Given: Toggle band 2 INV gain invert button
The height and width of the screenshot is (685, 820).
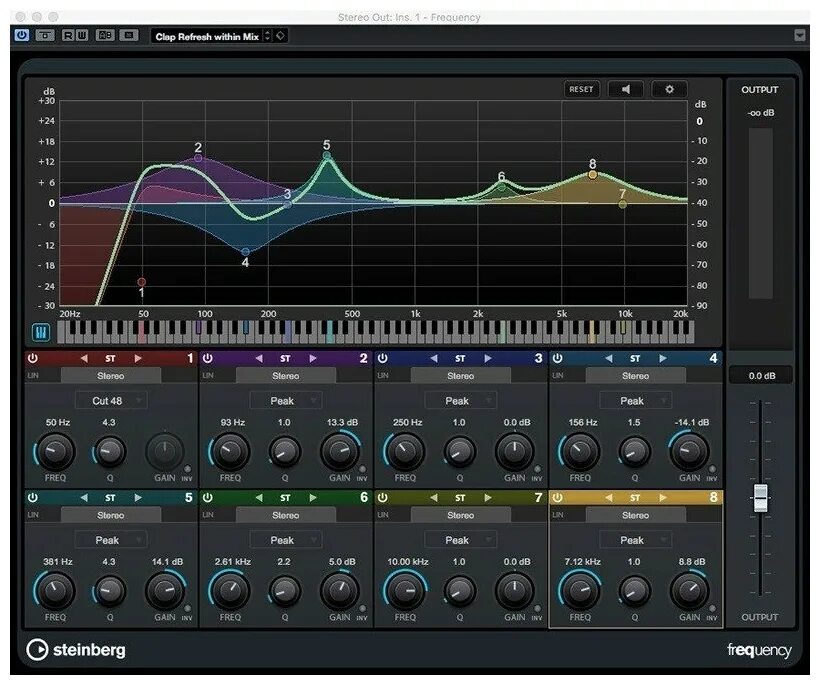Looking at the screenshot, I should click(x=362, y=469).
